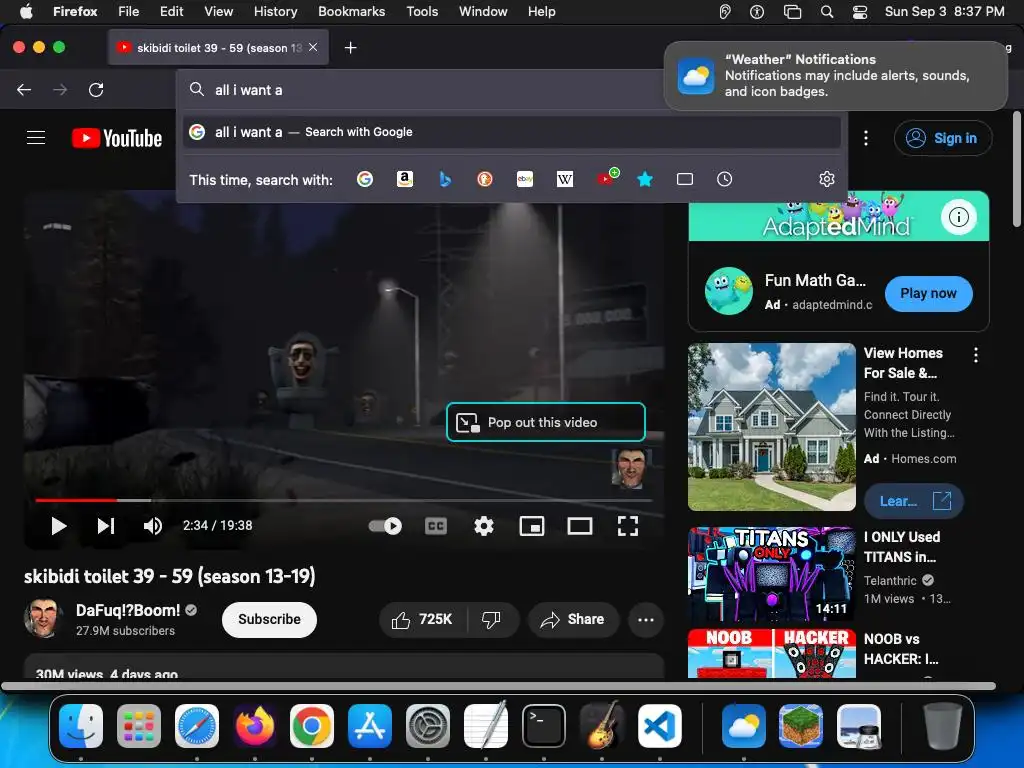Open Weather notification banner
1024x768 pixels.
(836, 76)
